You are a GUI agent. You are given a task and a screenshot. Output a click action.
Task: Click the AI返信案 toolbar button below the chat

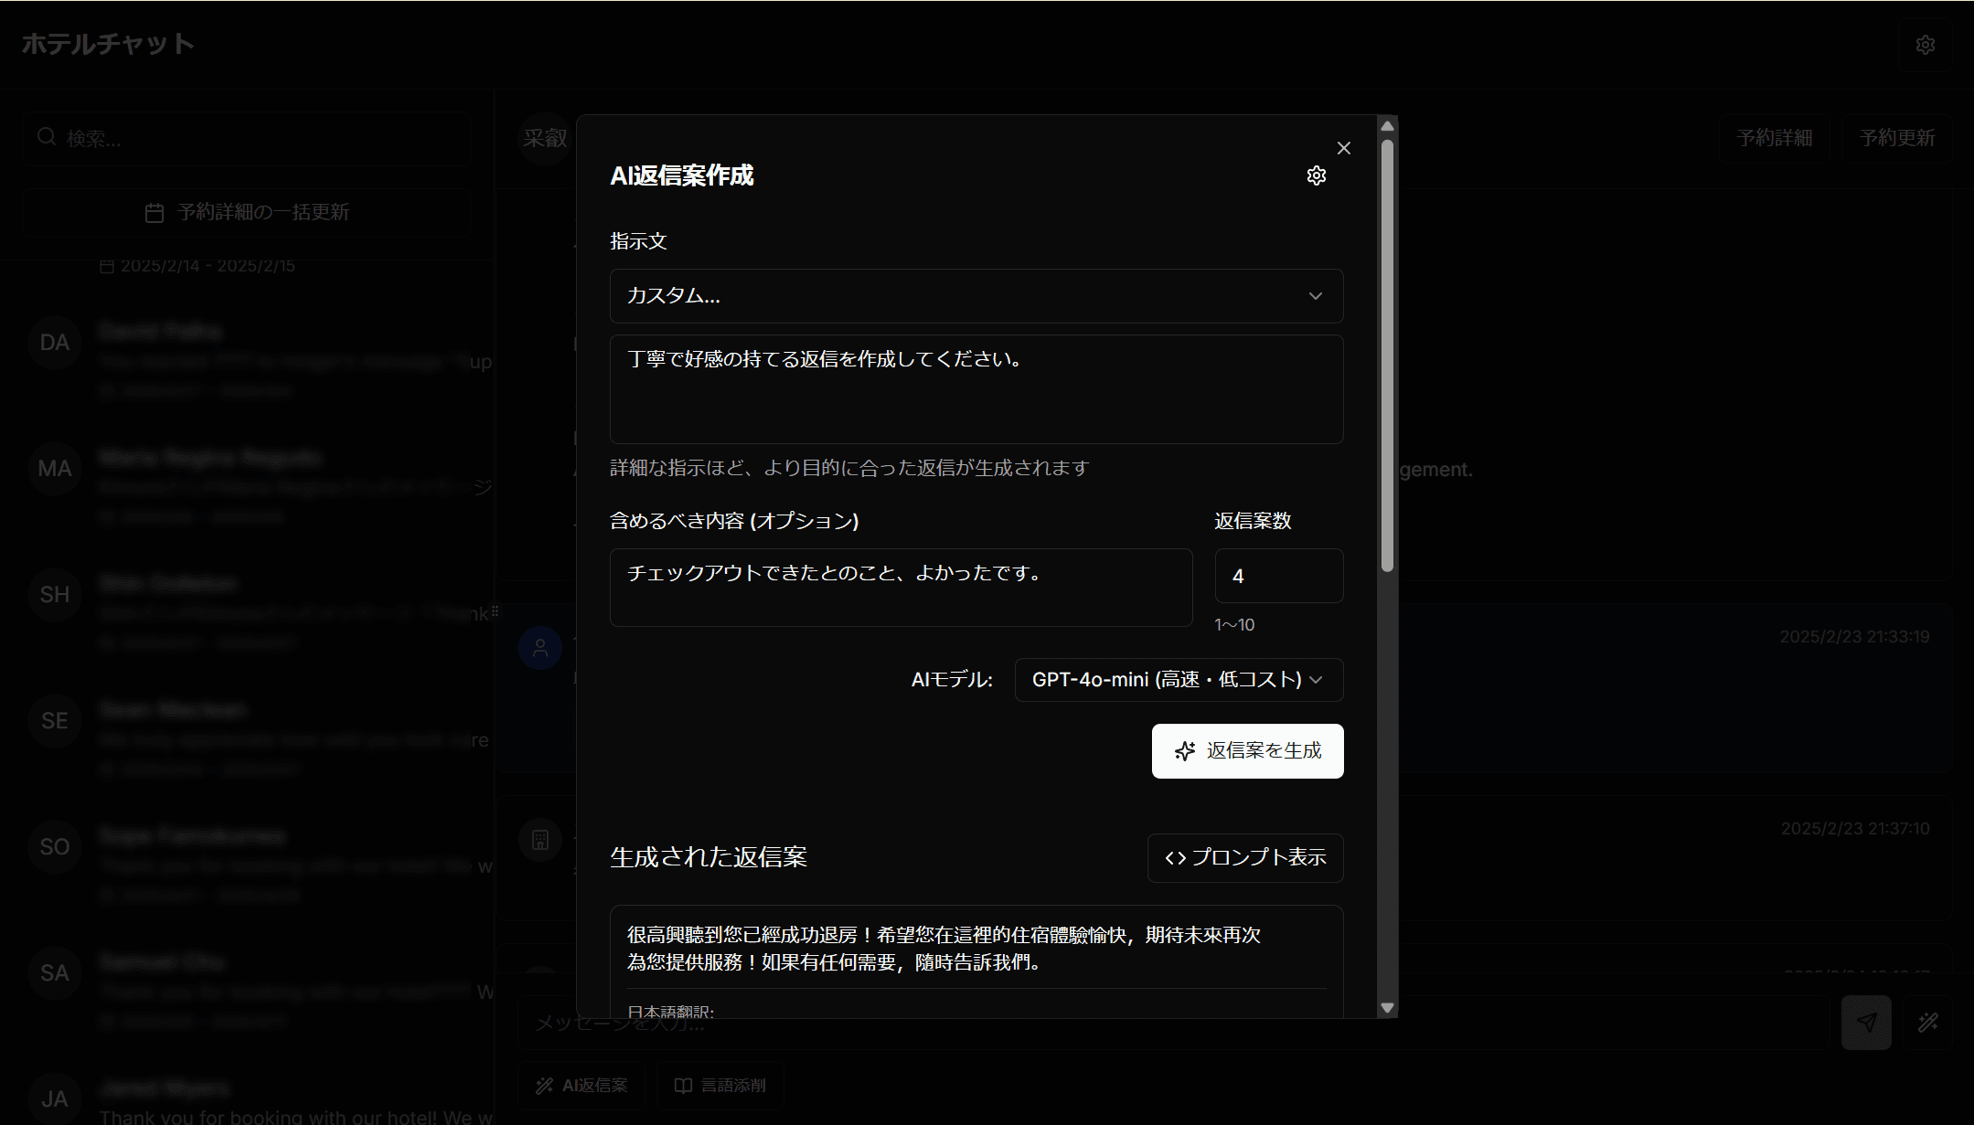(581, 1085)
